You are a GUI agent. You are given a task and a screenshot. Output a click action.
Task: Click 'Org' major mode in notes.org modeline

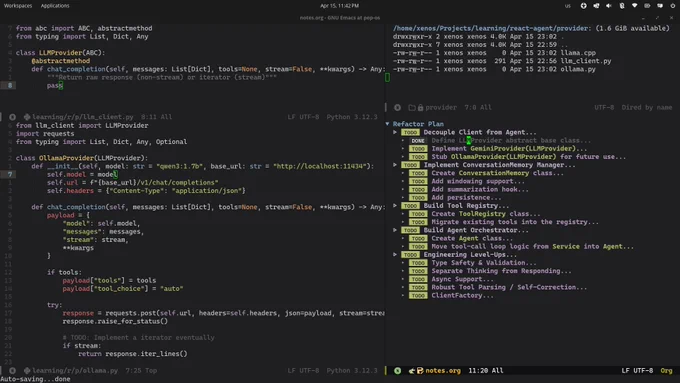point(666,370)
